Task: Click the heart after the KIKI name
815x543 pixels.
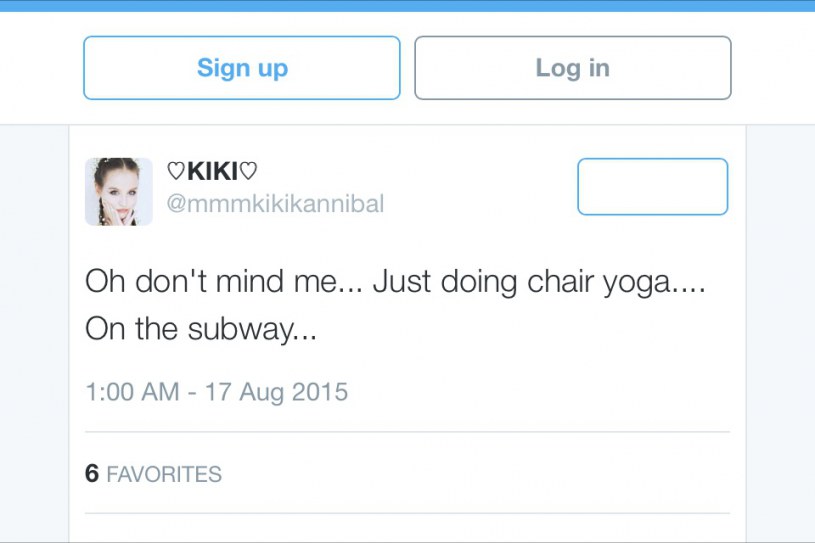Action: [x=249, y=173]
